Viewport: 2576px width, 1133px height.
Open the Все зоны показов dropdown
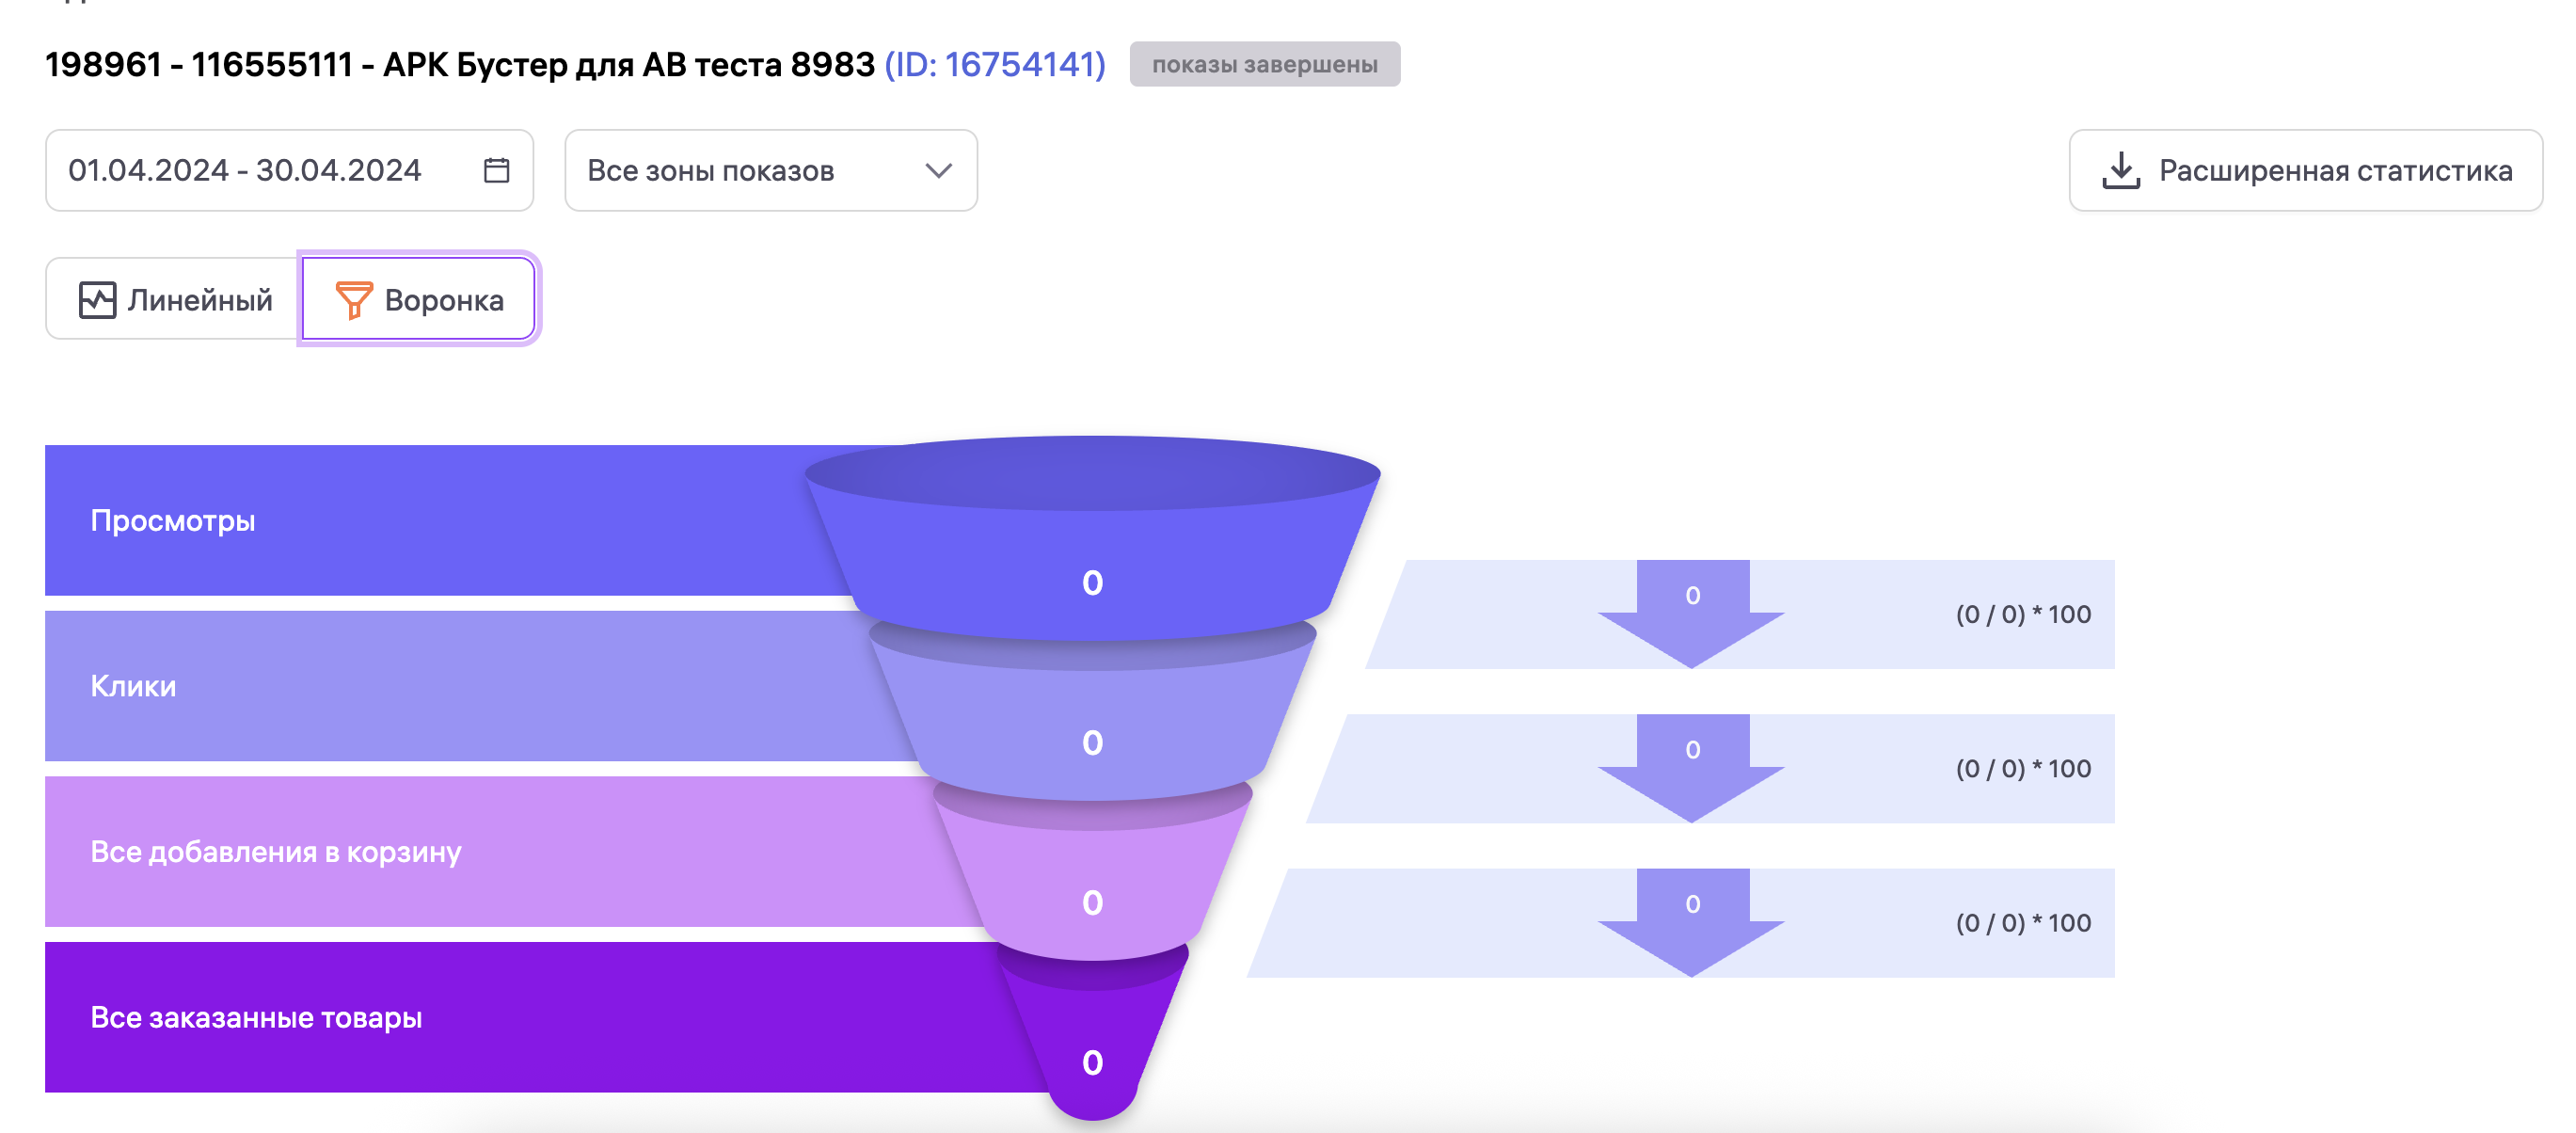(x=770, y=171)
